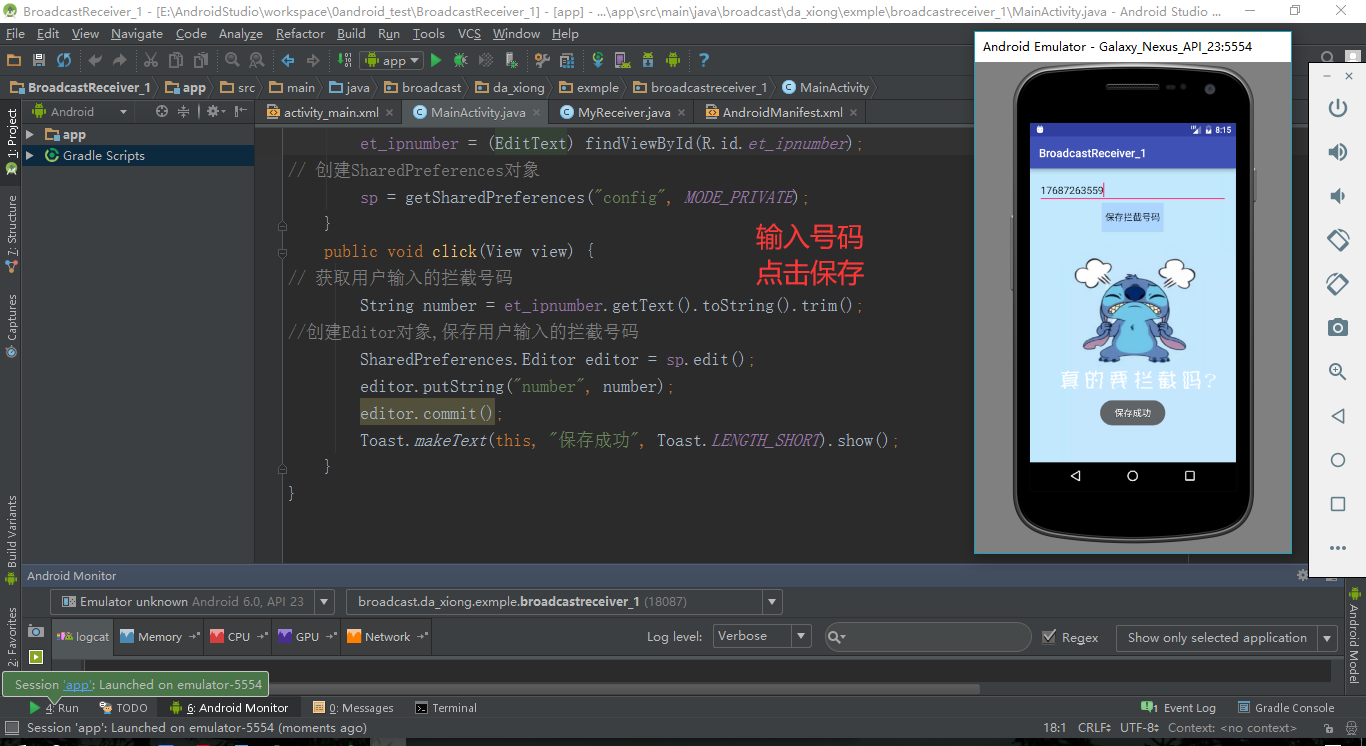Open the Build menu

coord(351,33)
